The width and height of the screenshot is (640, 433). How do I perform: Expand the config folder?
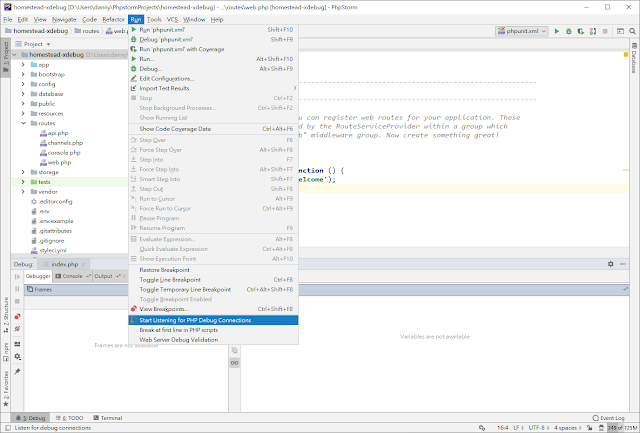23,84
